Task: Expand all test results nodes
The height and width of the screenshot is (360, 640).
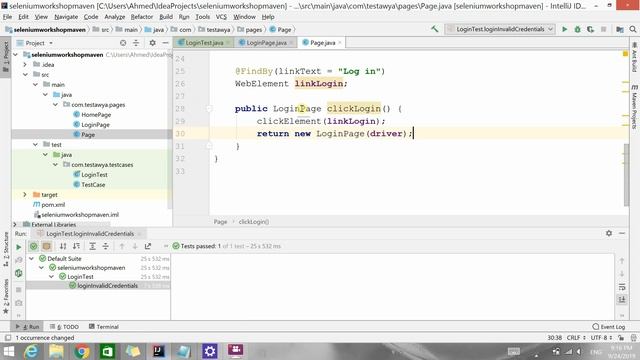Action: [x=93, y=246]
